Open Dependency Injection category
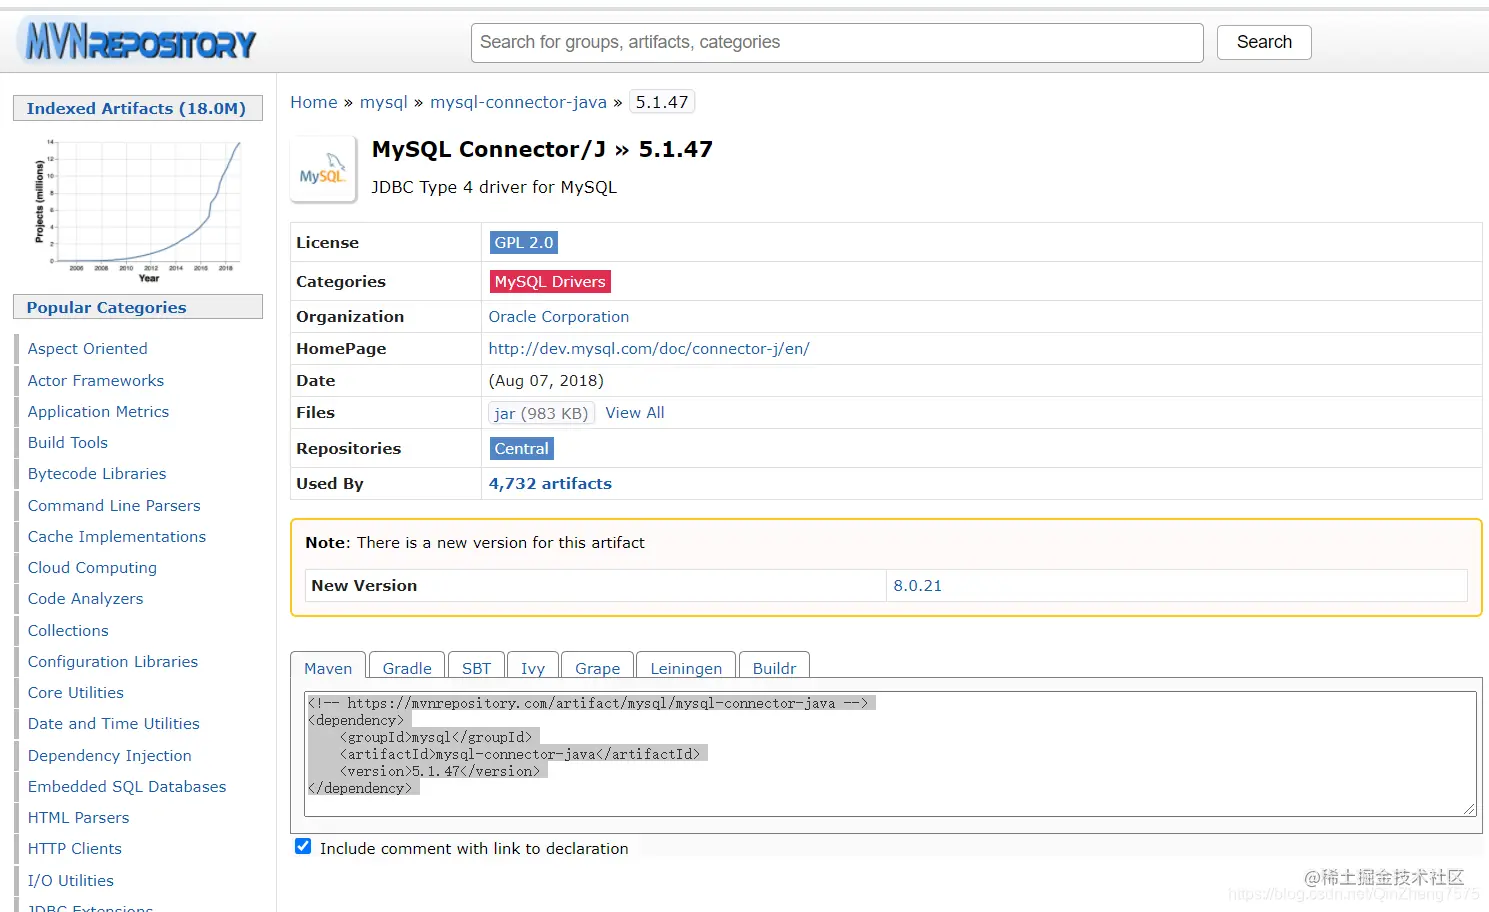Screen dimensions: 1489x912 point(110,755)
